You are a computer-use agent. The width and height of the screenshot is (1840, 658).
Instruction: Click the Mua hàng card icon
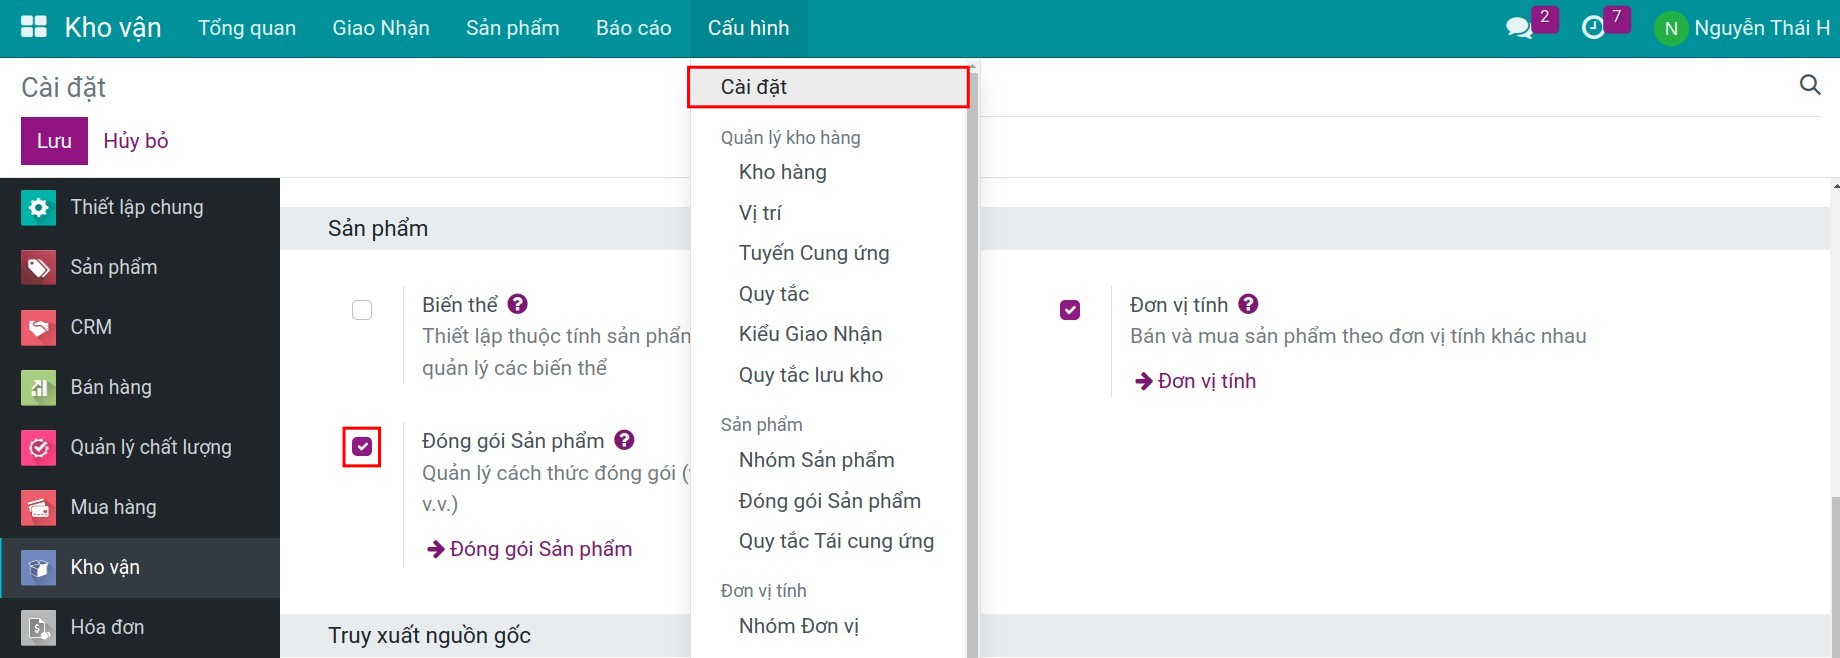[x=38, y=508]
